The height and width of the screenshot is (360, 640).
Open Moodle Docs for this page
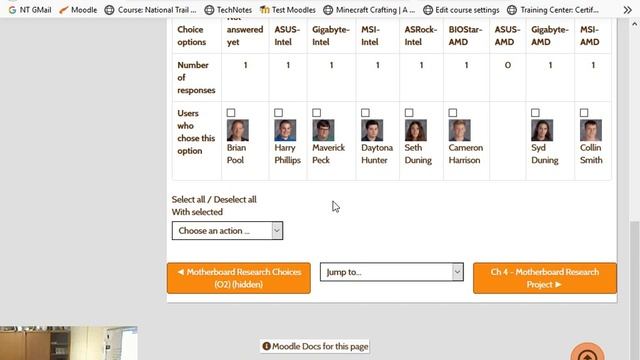tap(315, 347)
